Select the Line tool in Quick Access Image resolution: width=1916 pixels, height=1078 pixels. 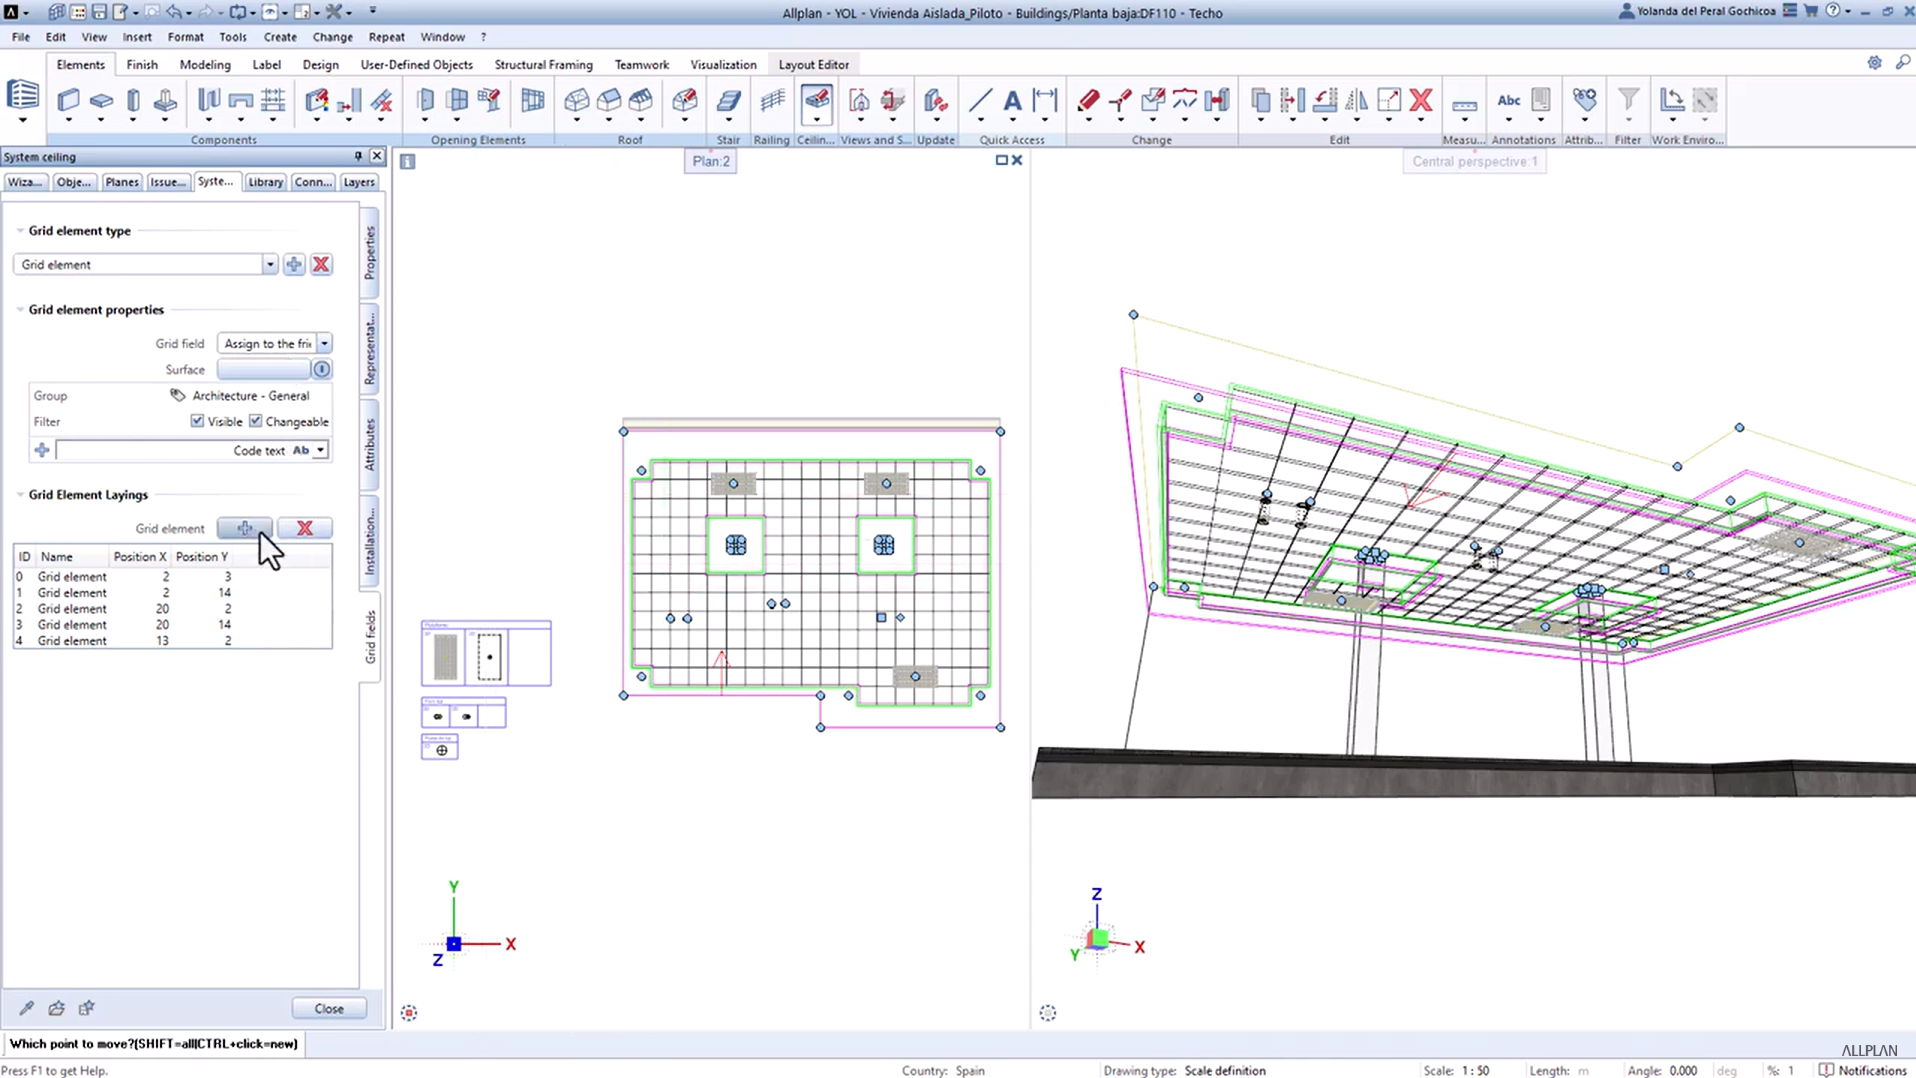pos(979,100)
